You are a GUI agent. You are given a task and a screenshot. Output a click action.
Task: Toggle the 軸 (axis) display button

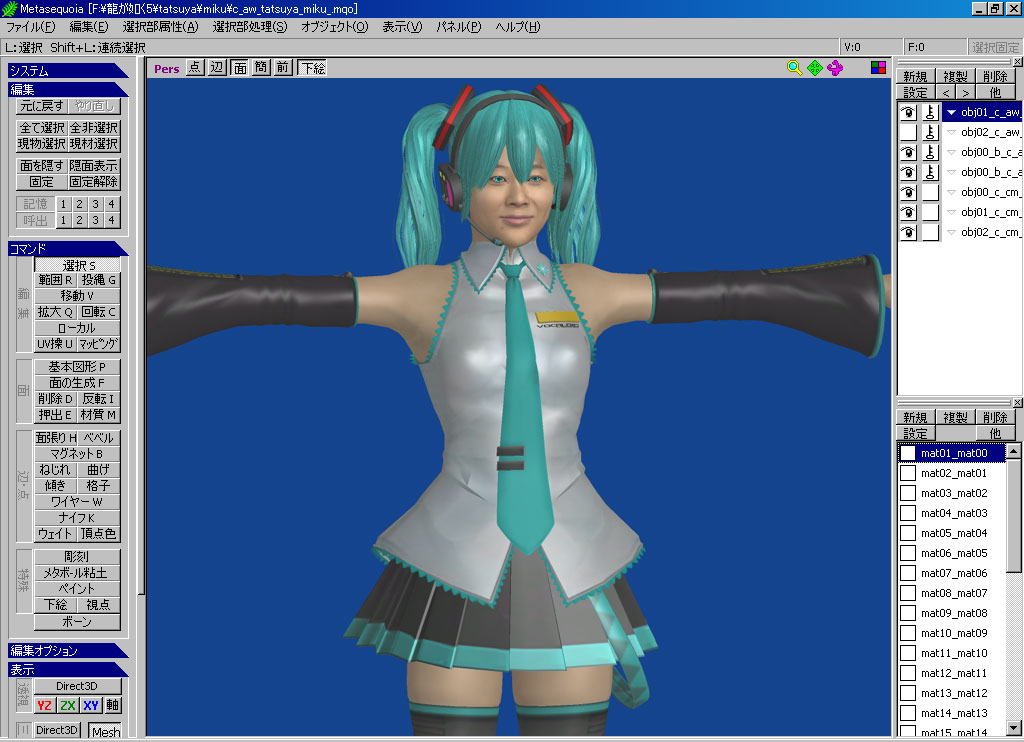click(113, 705)
